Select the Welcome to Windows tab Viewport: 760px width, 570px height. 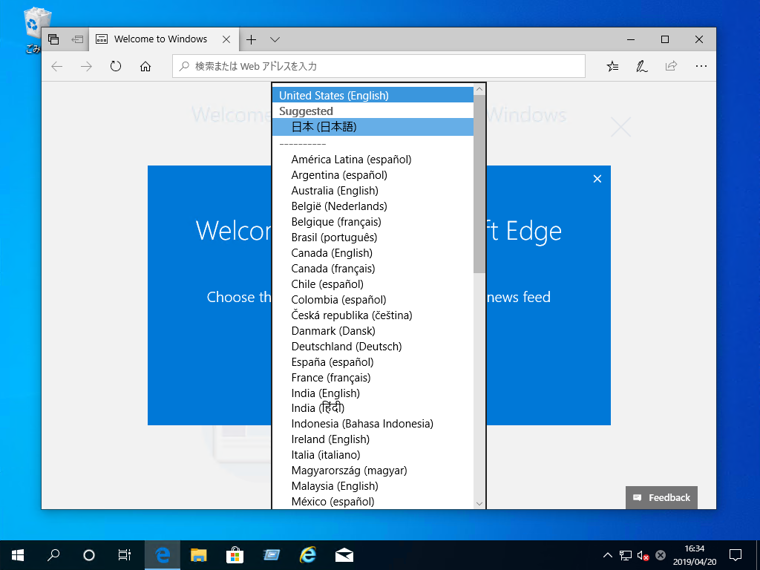pos(160,39)
